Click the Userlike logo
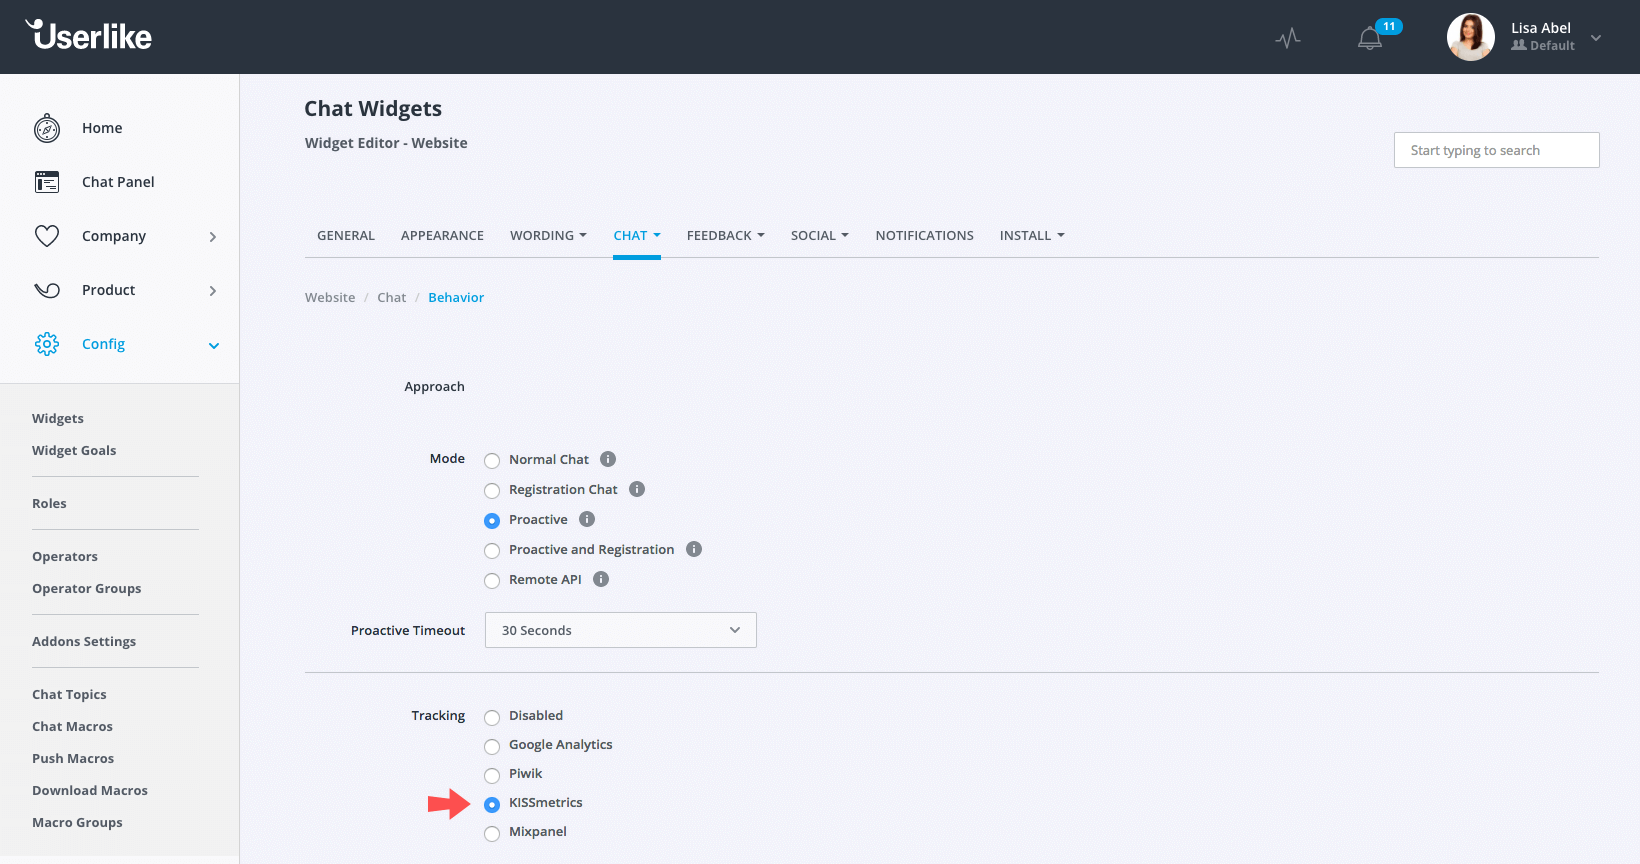 coord(89,35)
